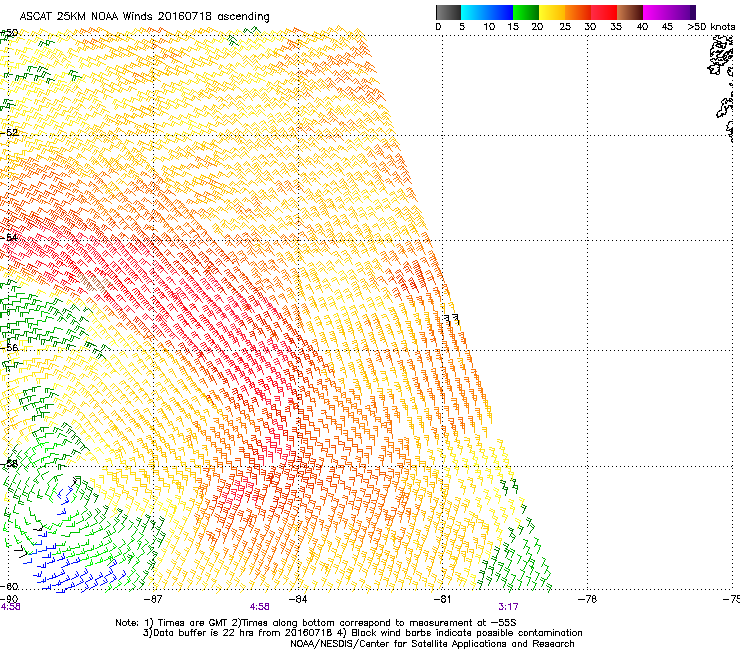Click the latitude label '-60'
The height and width of the screenshot is (650, 740).
tap(9, 586)
